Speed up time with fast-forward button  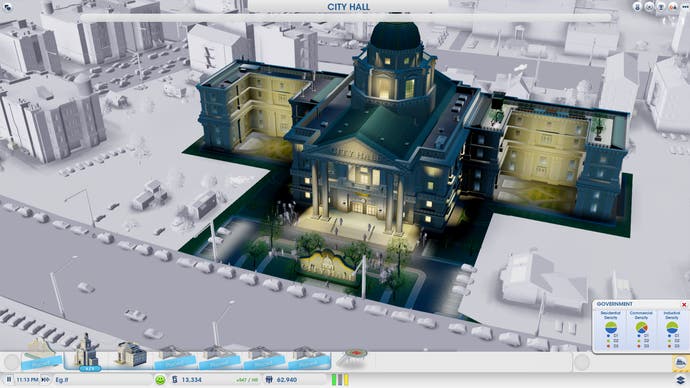(x=44, y=379)
